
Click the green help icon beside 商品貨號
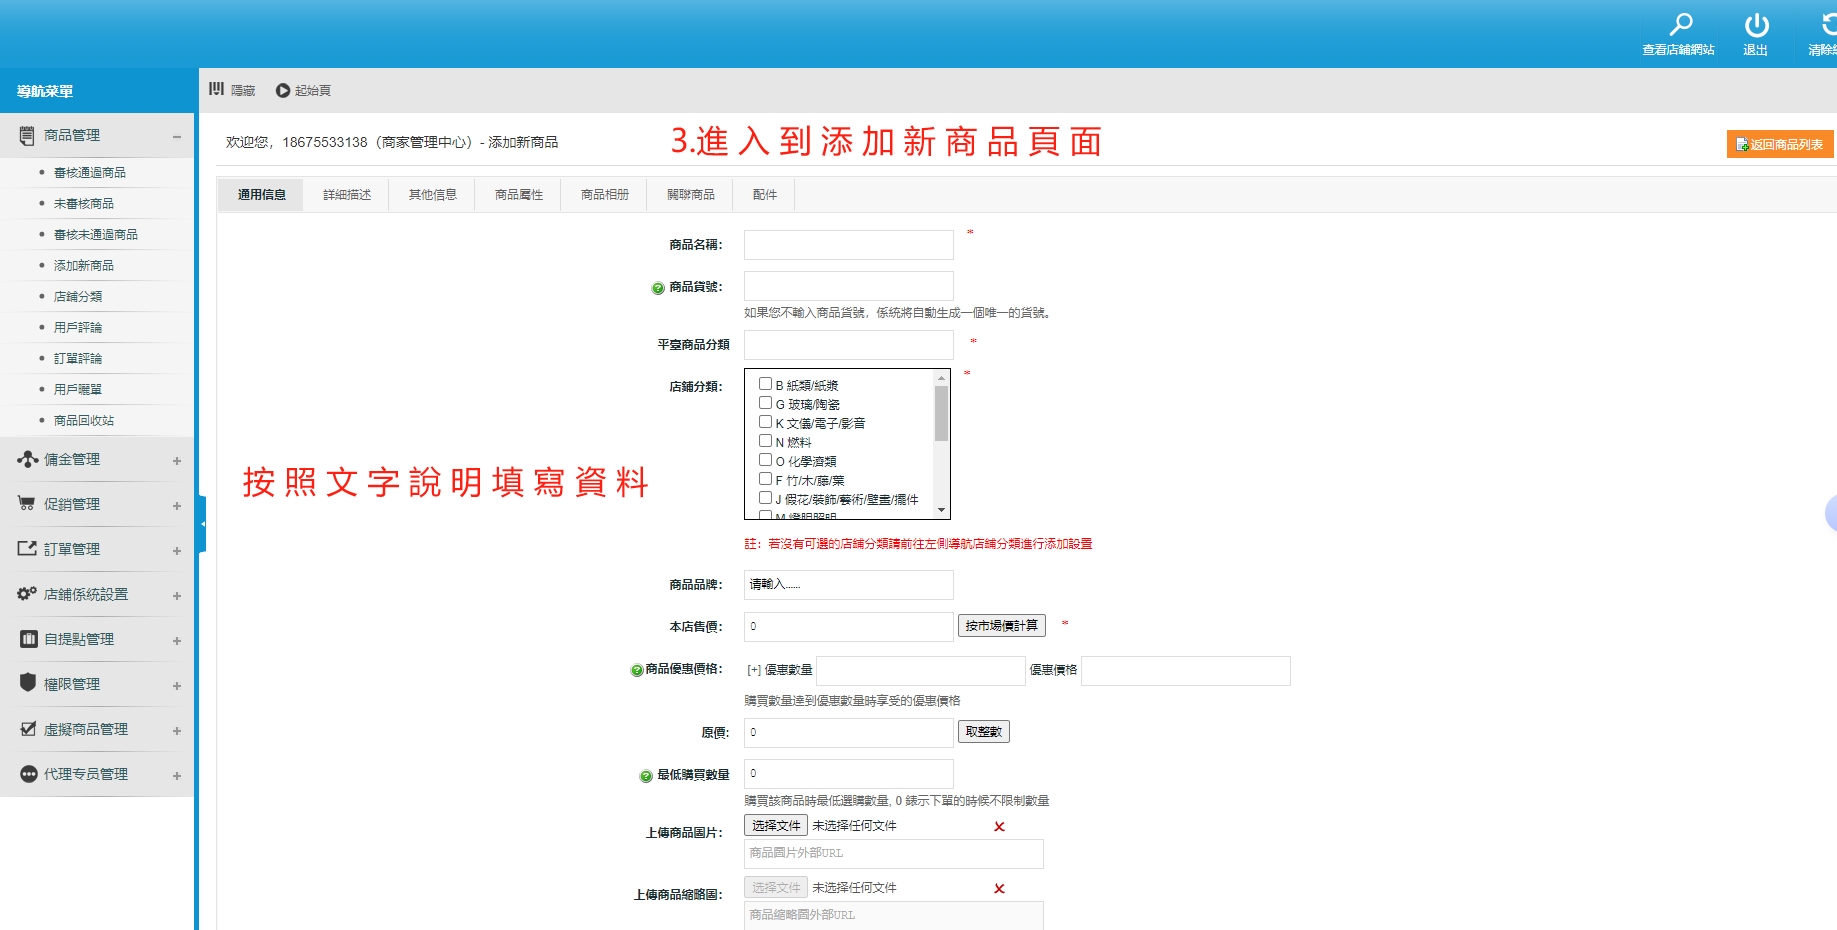coord(658,288)
